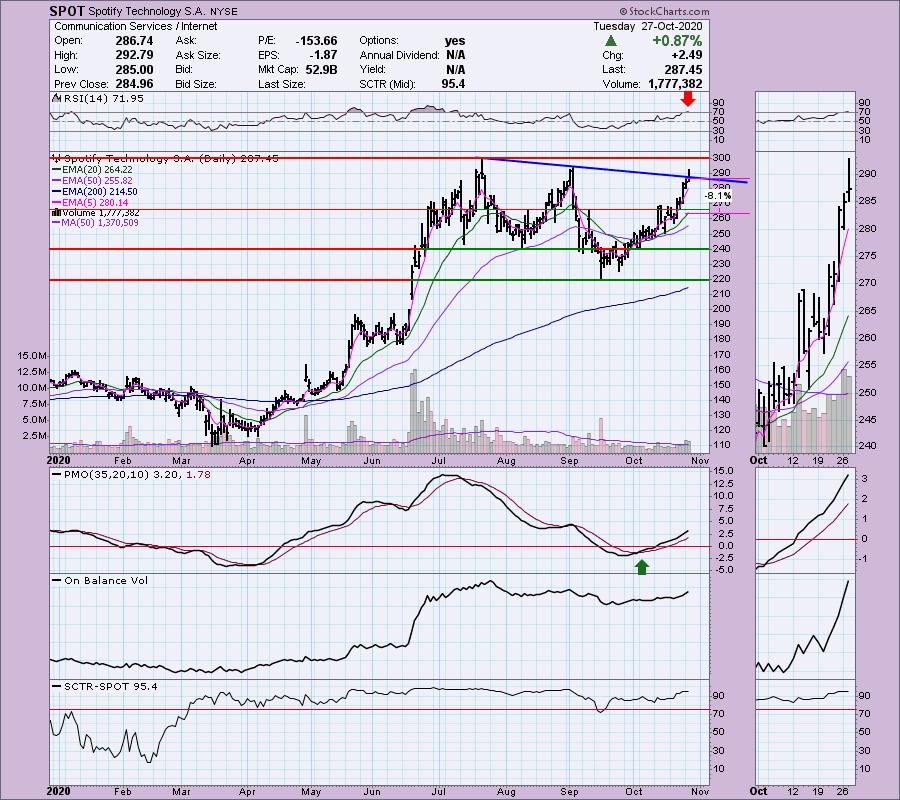Click the On Balance Vol label
Screen dimensions: 900x800
(106, 581)
